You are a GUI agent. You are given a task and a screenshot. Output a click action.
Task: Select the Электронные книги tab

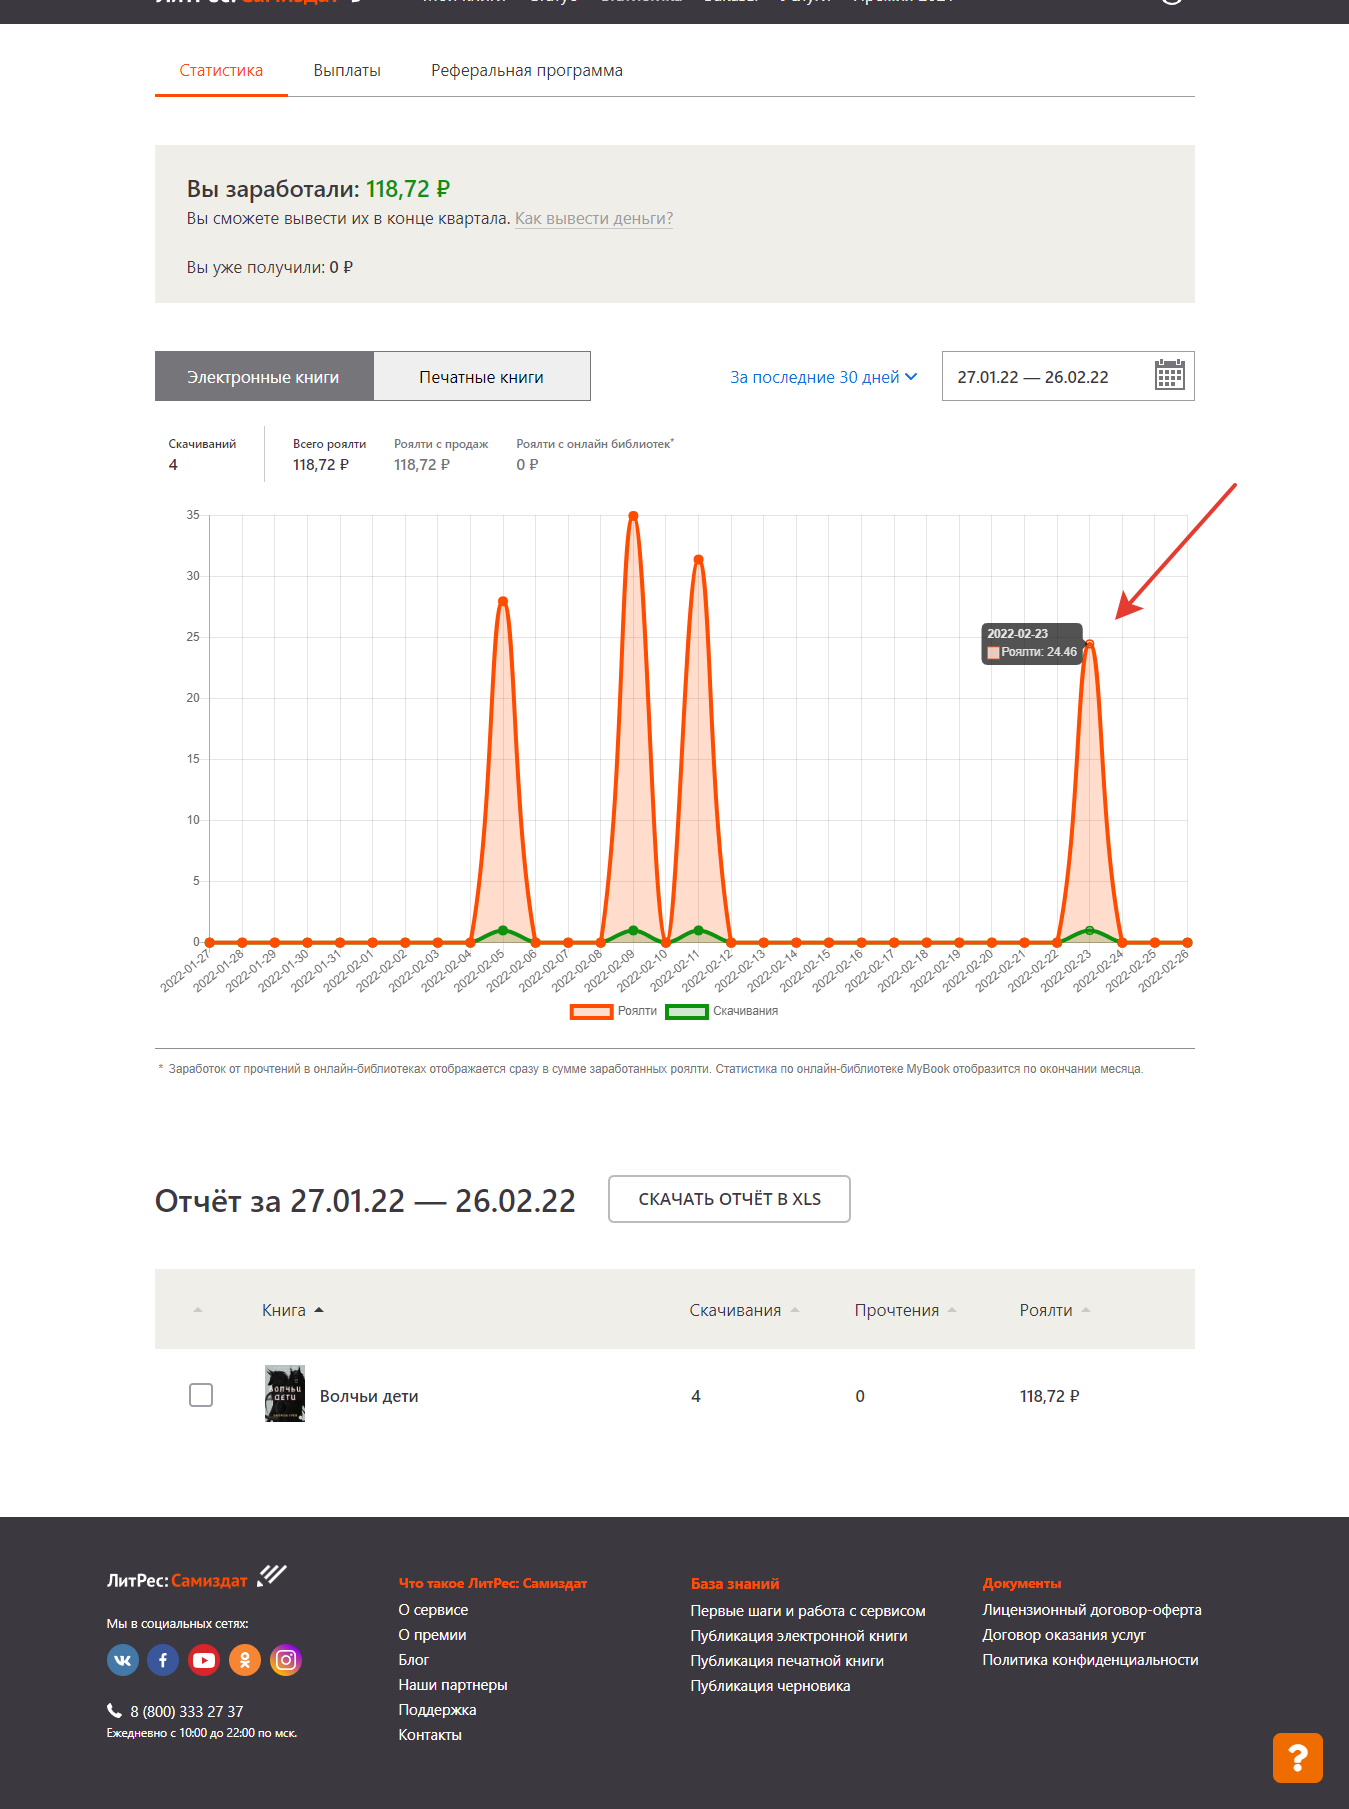(264, 376)
